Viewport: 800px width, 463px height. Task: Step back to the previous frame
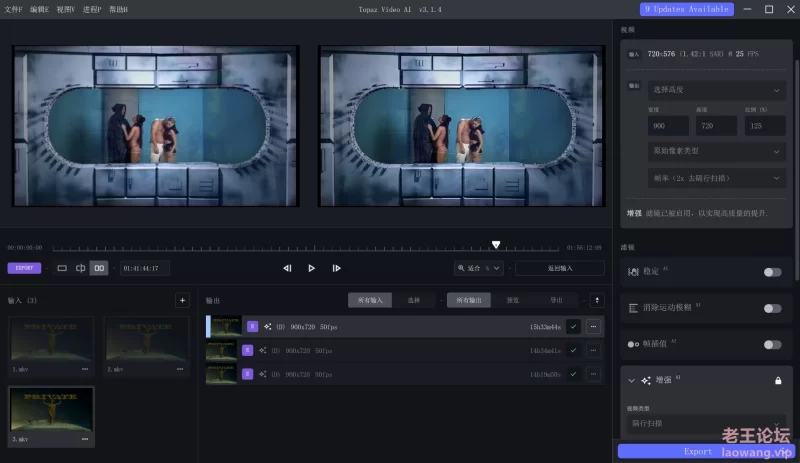click(x=287, y=268)
